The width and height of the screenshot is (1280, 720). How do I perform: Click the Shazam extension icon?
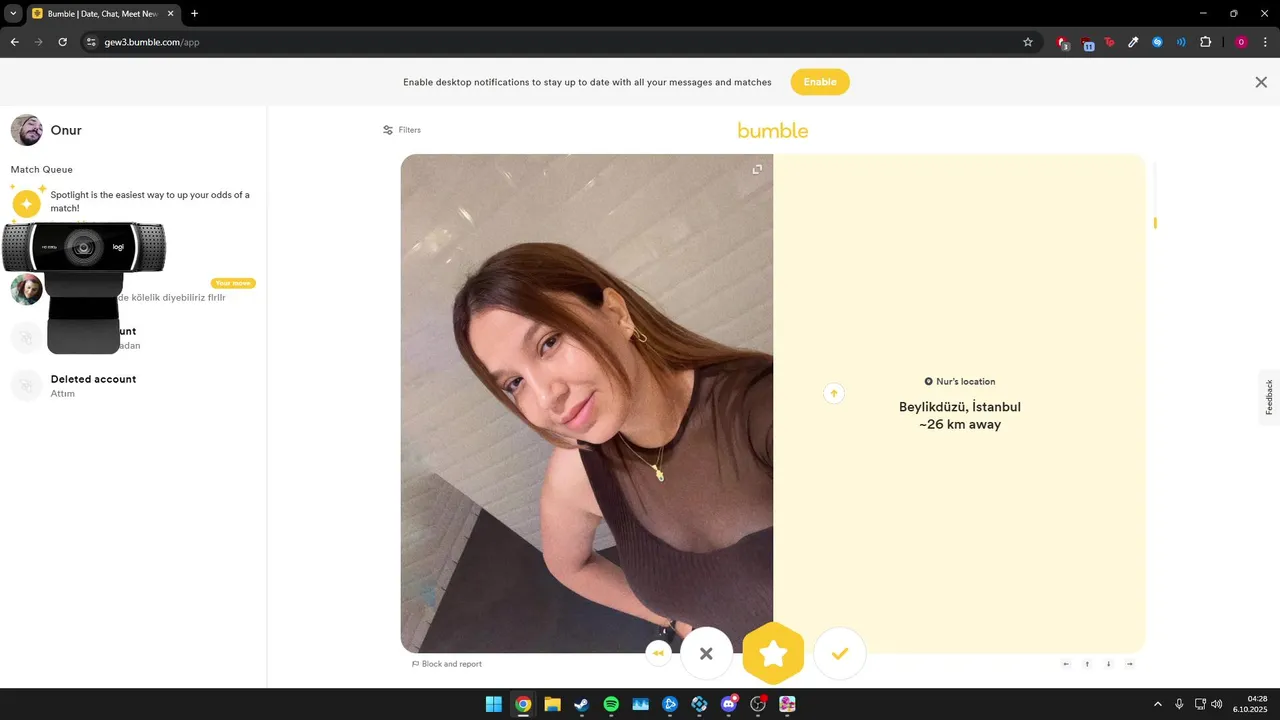pos(1157,42)
